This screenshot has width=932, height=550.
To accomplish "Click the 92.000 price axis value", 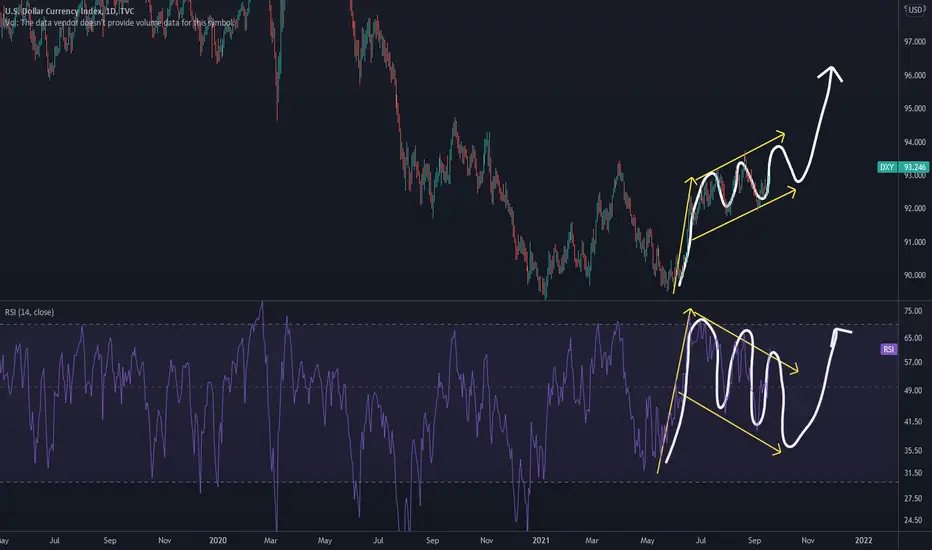I will click(915, 209).
